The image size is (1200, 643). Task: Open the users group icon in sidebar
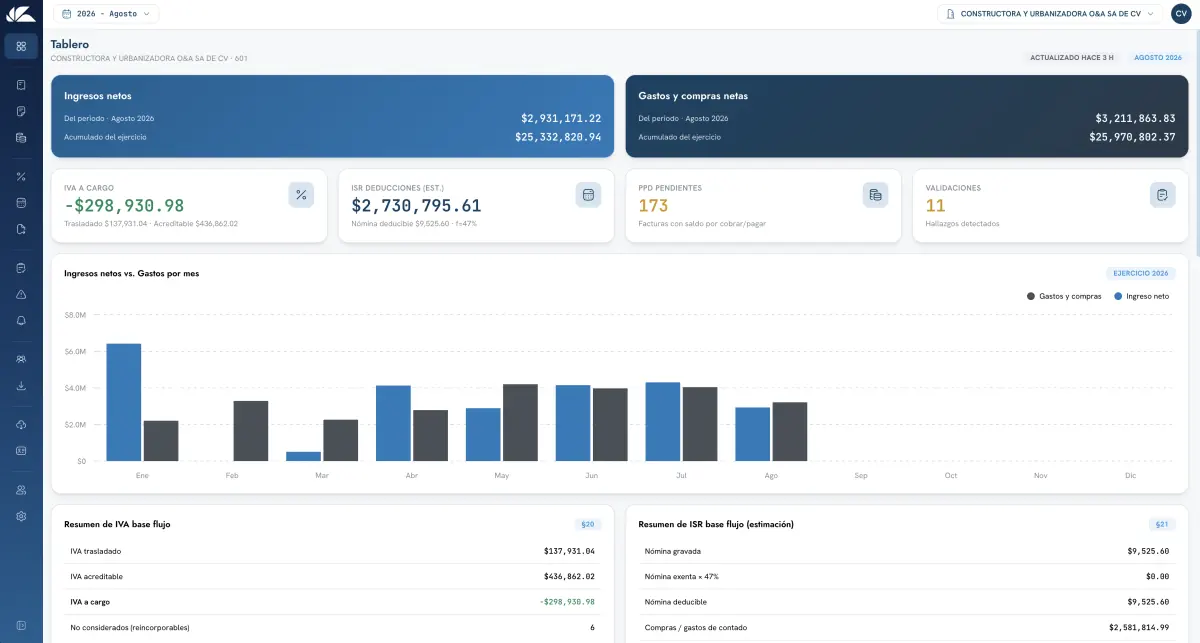pos(21,359)
